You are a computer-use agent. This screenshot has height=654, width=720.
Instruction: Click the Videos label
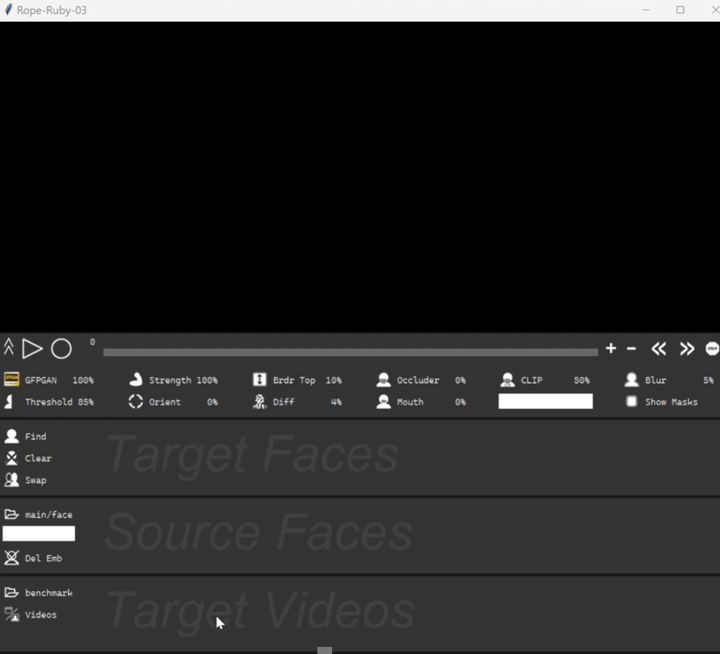click(41, 615)
